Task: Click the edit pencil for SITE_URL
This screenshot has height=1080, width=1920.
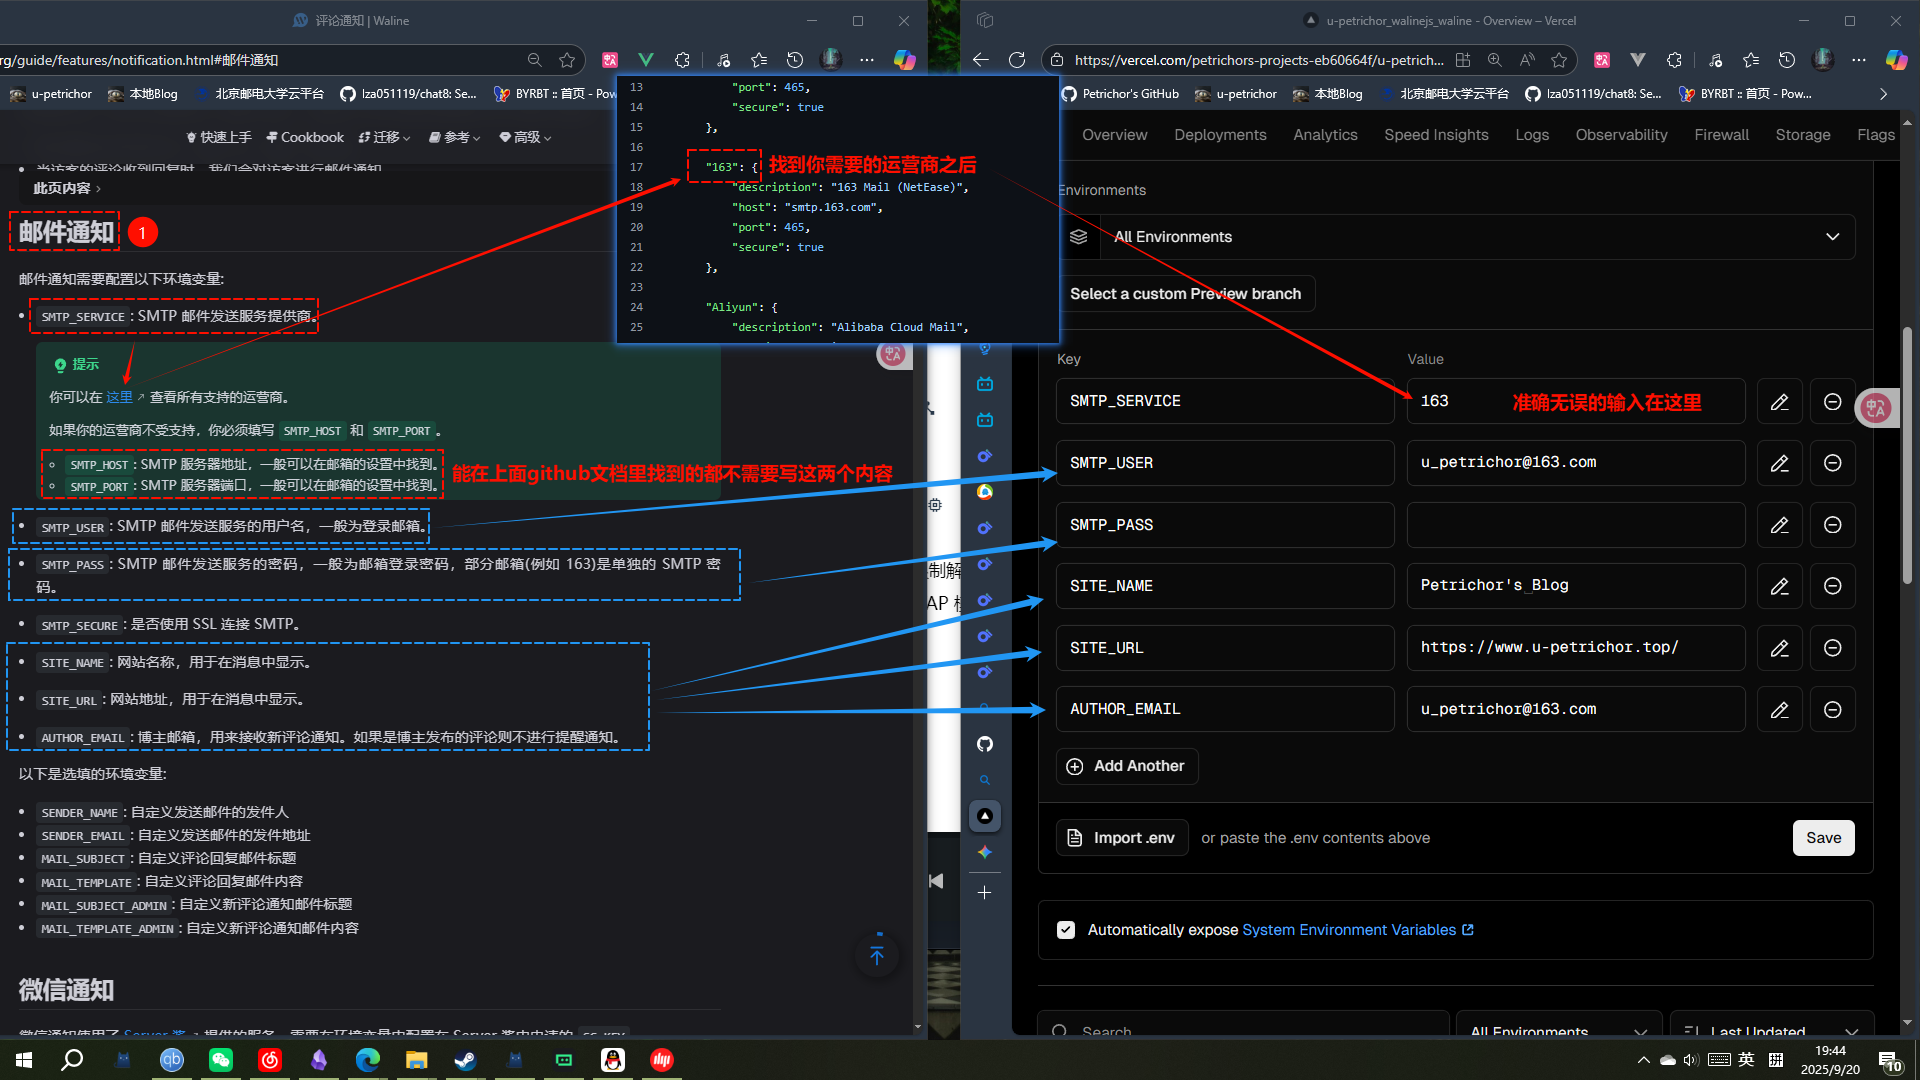Action: [1779, 648]
